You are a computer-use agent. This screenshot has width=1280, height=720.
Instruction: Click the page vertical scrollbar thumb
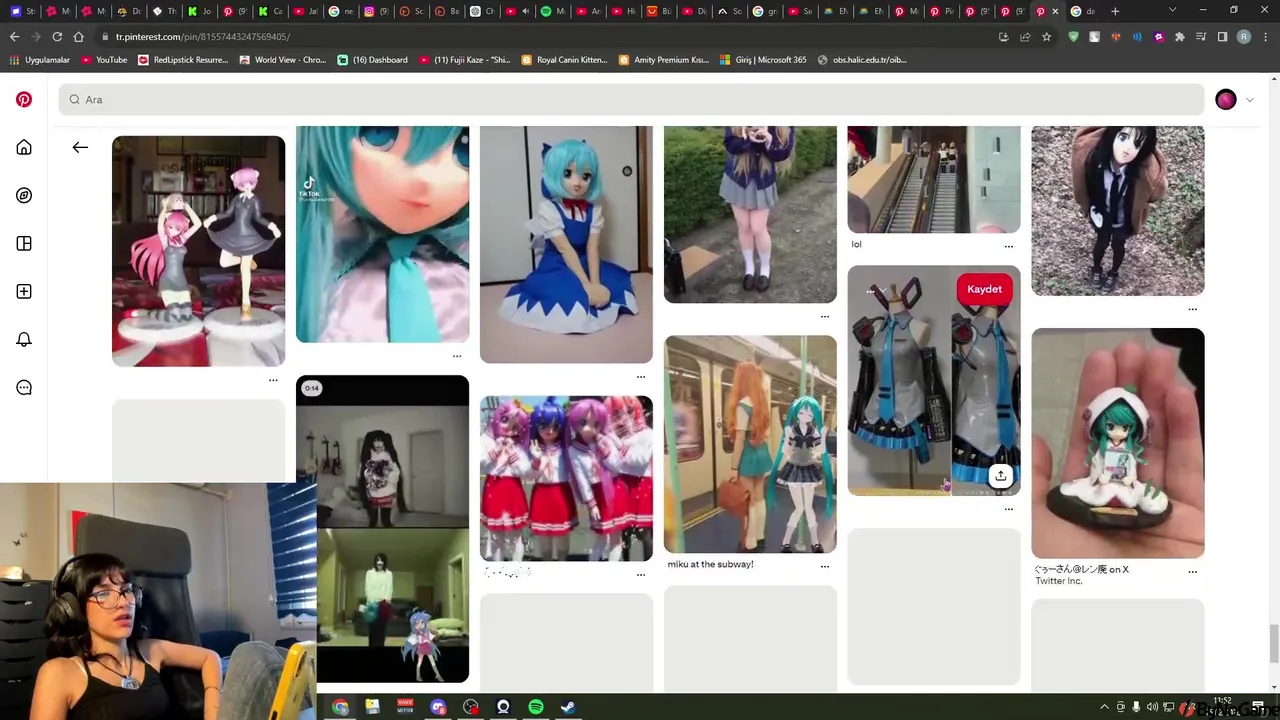[1273, 642]
